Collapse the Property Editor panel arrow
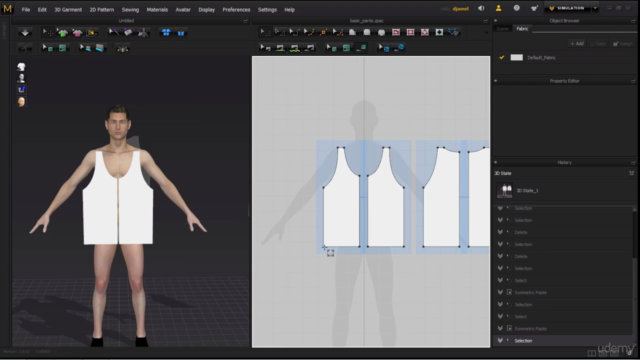 click(496, 81)
